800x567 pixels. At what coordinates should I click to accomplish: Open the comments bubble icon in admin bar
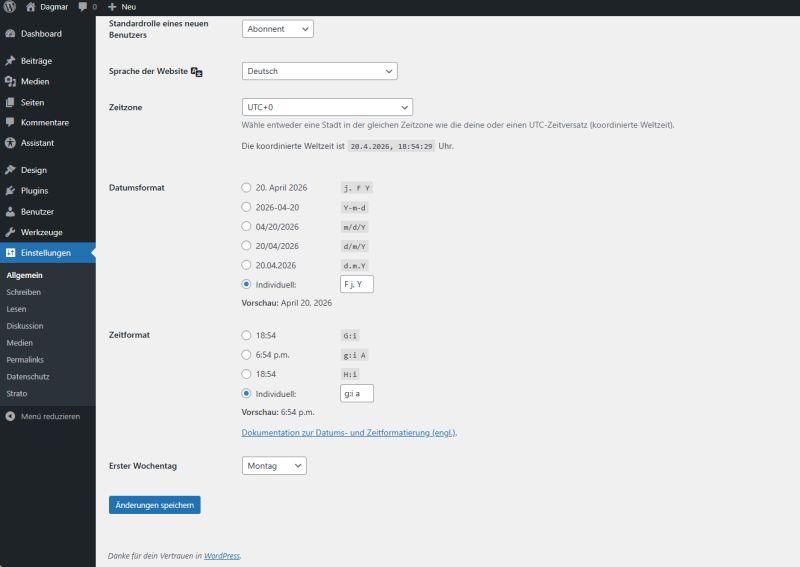pos(82,7)
